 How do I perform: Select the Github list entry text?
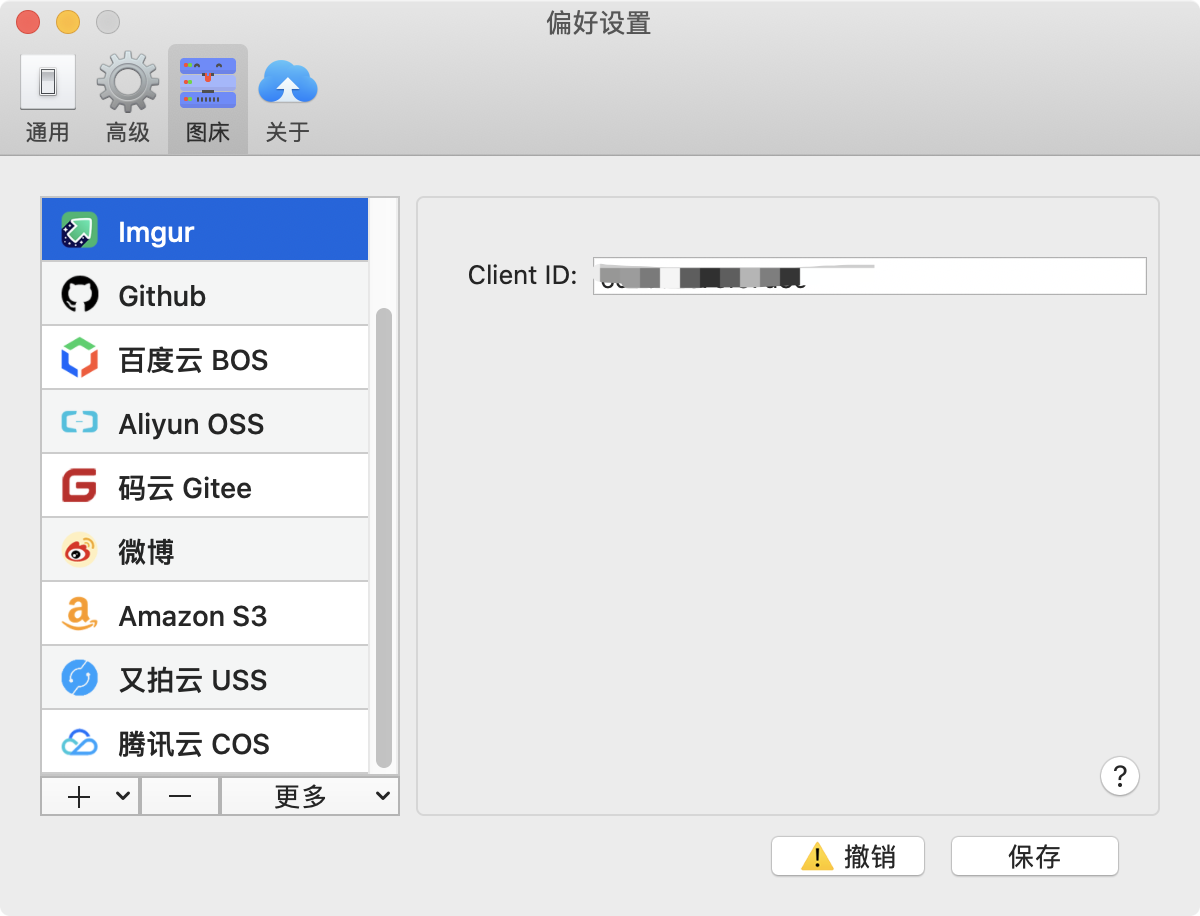(x=162, y=296)
